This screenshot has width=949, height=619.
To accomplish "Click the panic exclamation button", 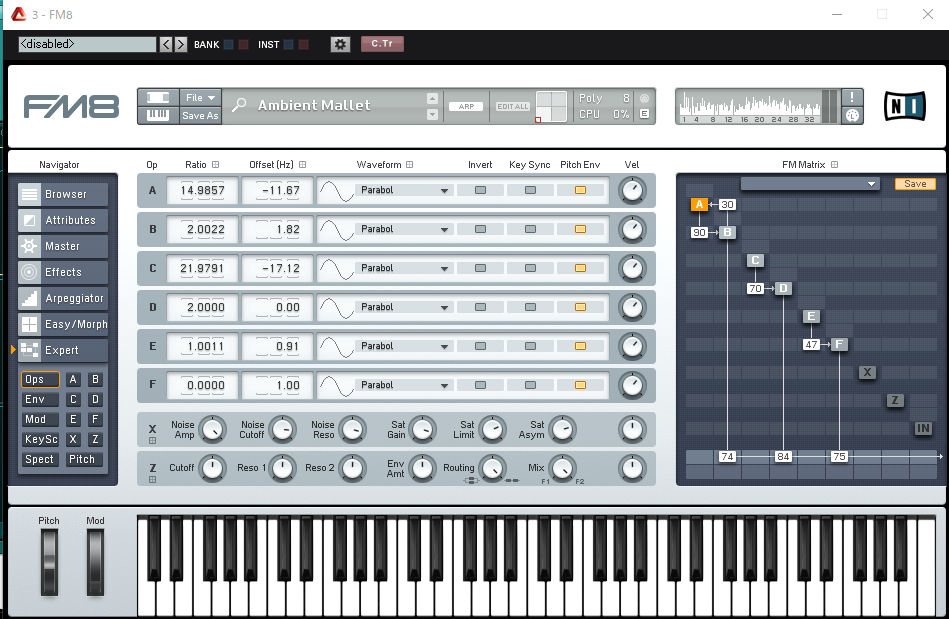I will tap(852, 97).
